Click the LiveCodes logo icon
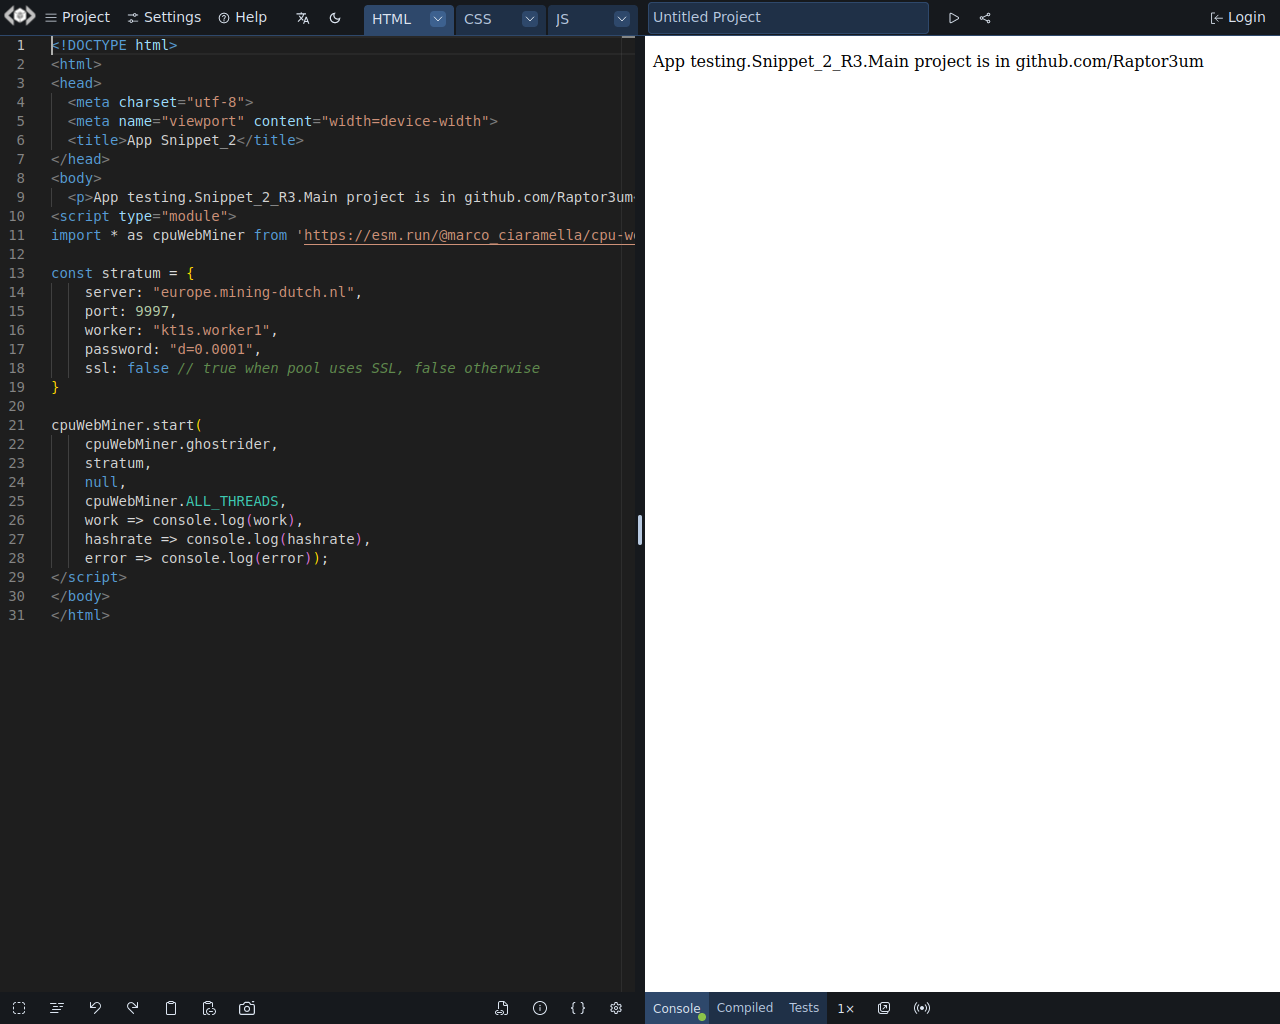Image resolution: width=1280 pixels, height=1024 pixels. pyautogui.click(x=20, y=16)
